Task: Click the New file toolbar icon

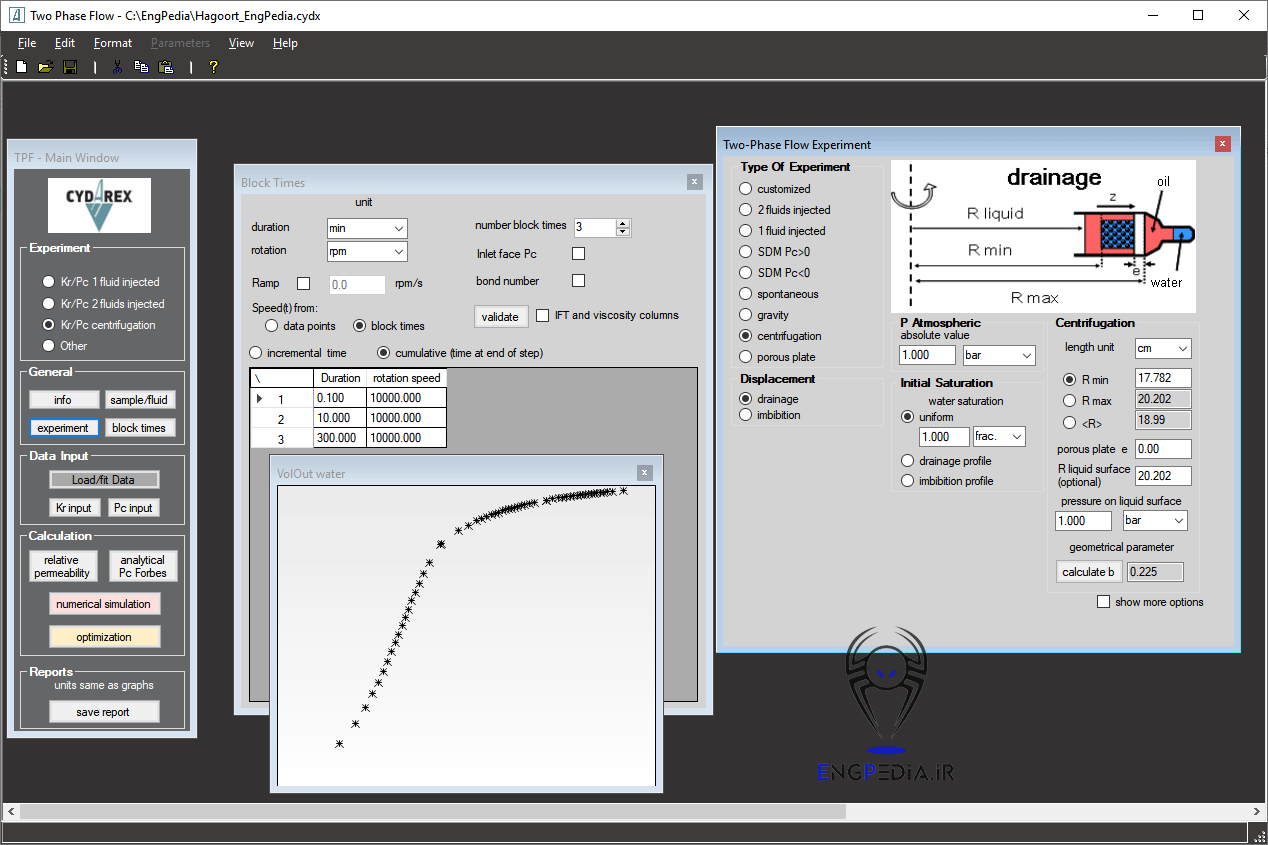Action: (x=21, y=67)
